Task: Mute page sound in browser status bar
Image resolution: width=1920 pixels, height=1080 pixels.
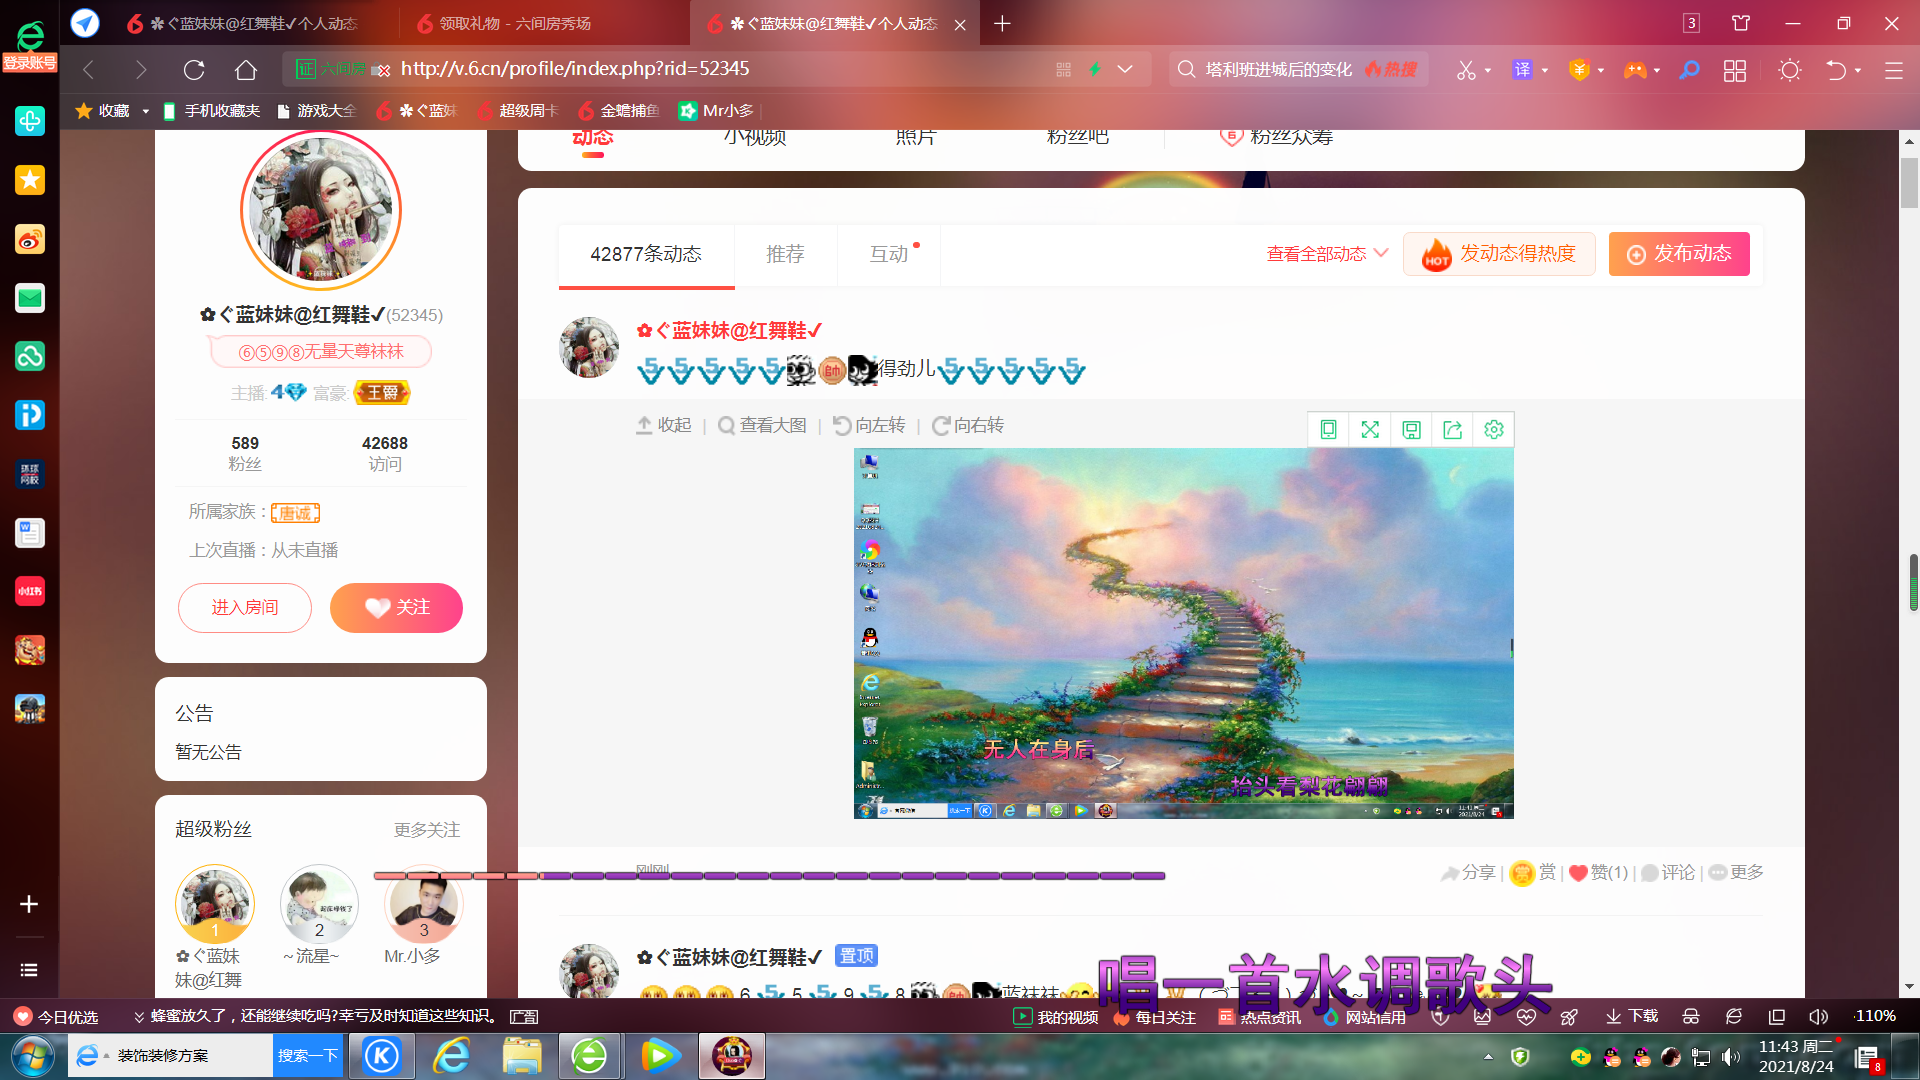Action: (x=1818, y=1016)
